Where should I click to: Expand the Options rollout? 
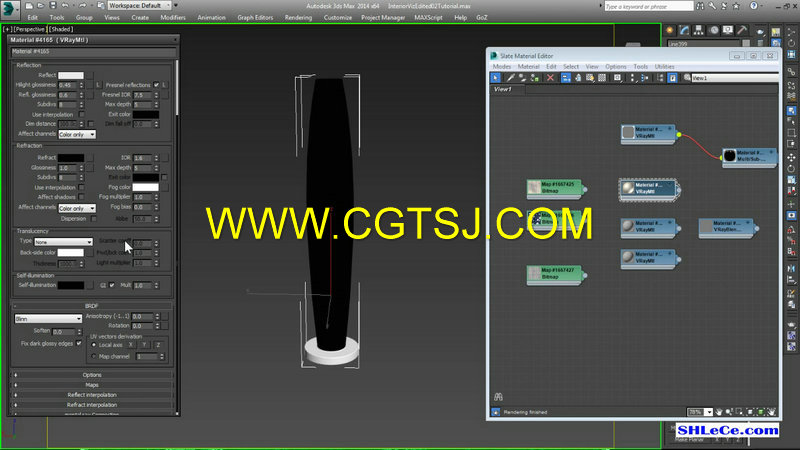(x=92, y=375)
